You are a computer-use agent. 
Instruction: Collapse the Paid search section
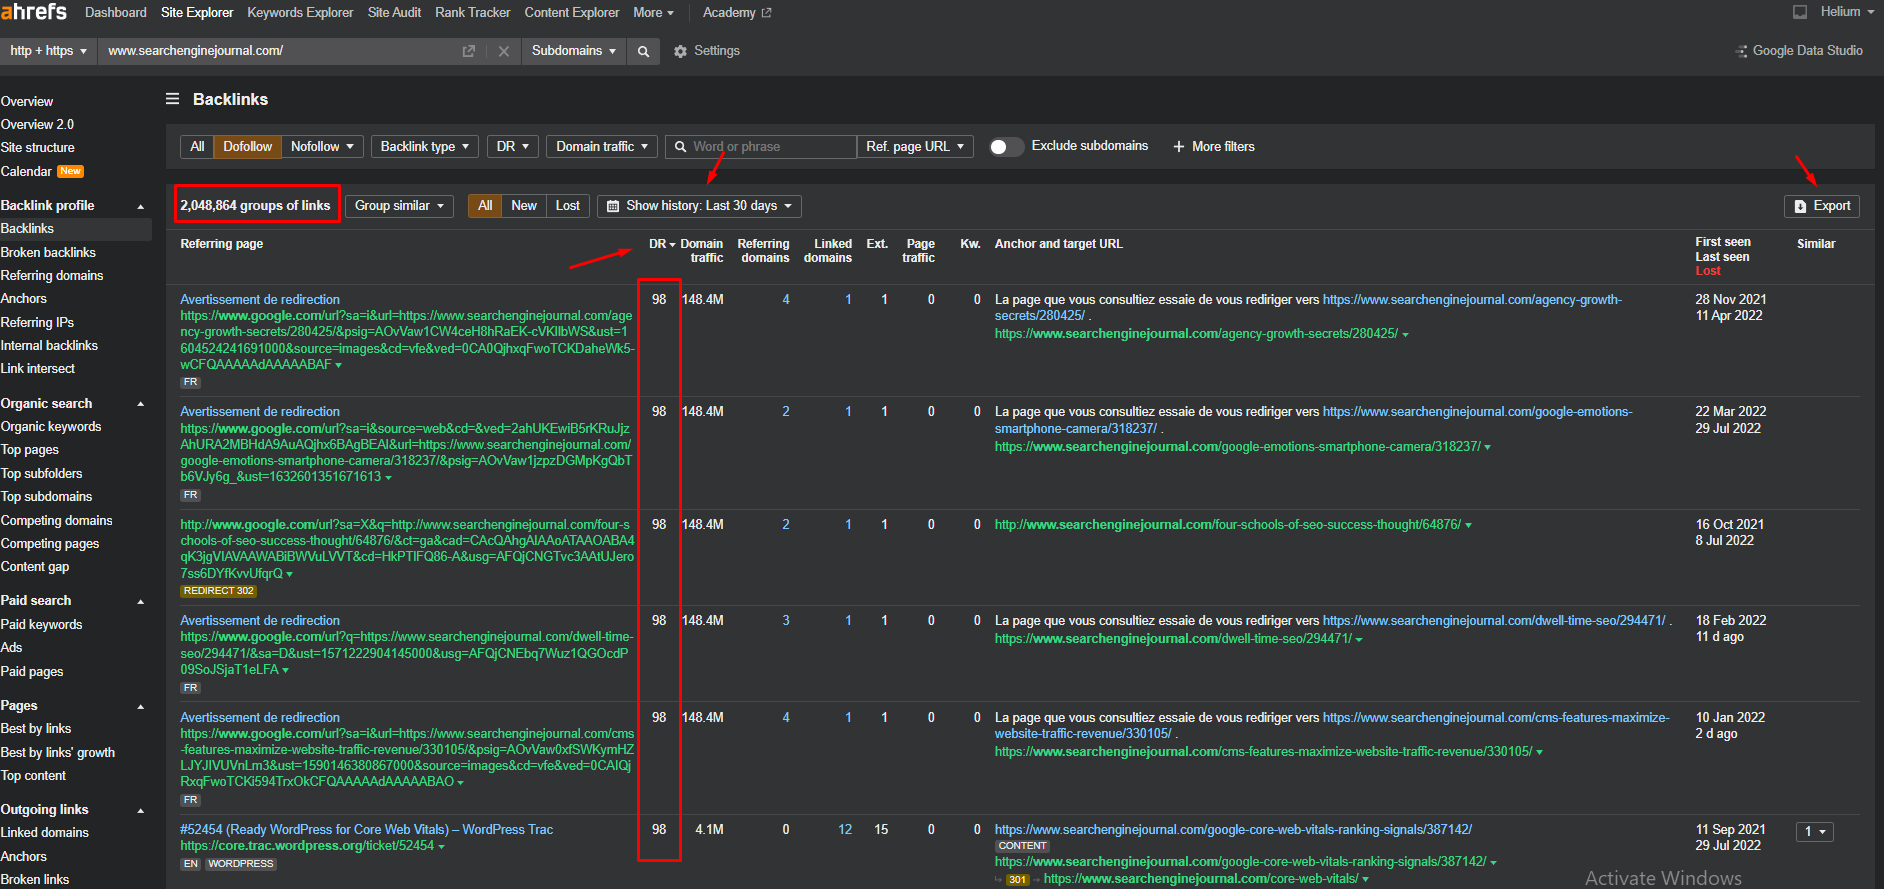(x=140, y=602)
